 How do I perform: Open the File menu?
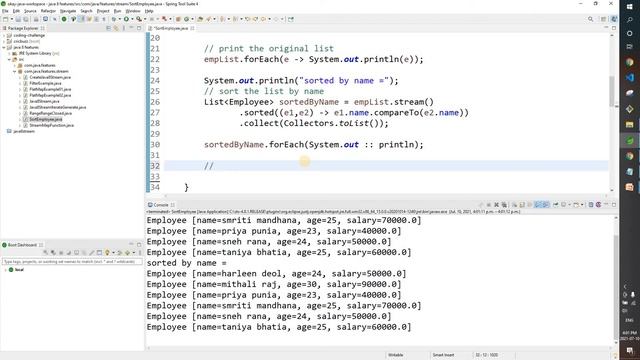click(5, 11)
